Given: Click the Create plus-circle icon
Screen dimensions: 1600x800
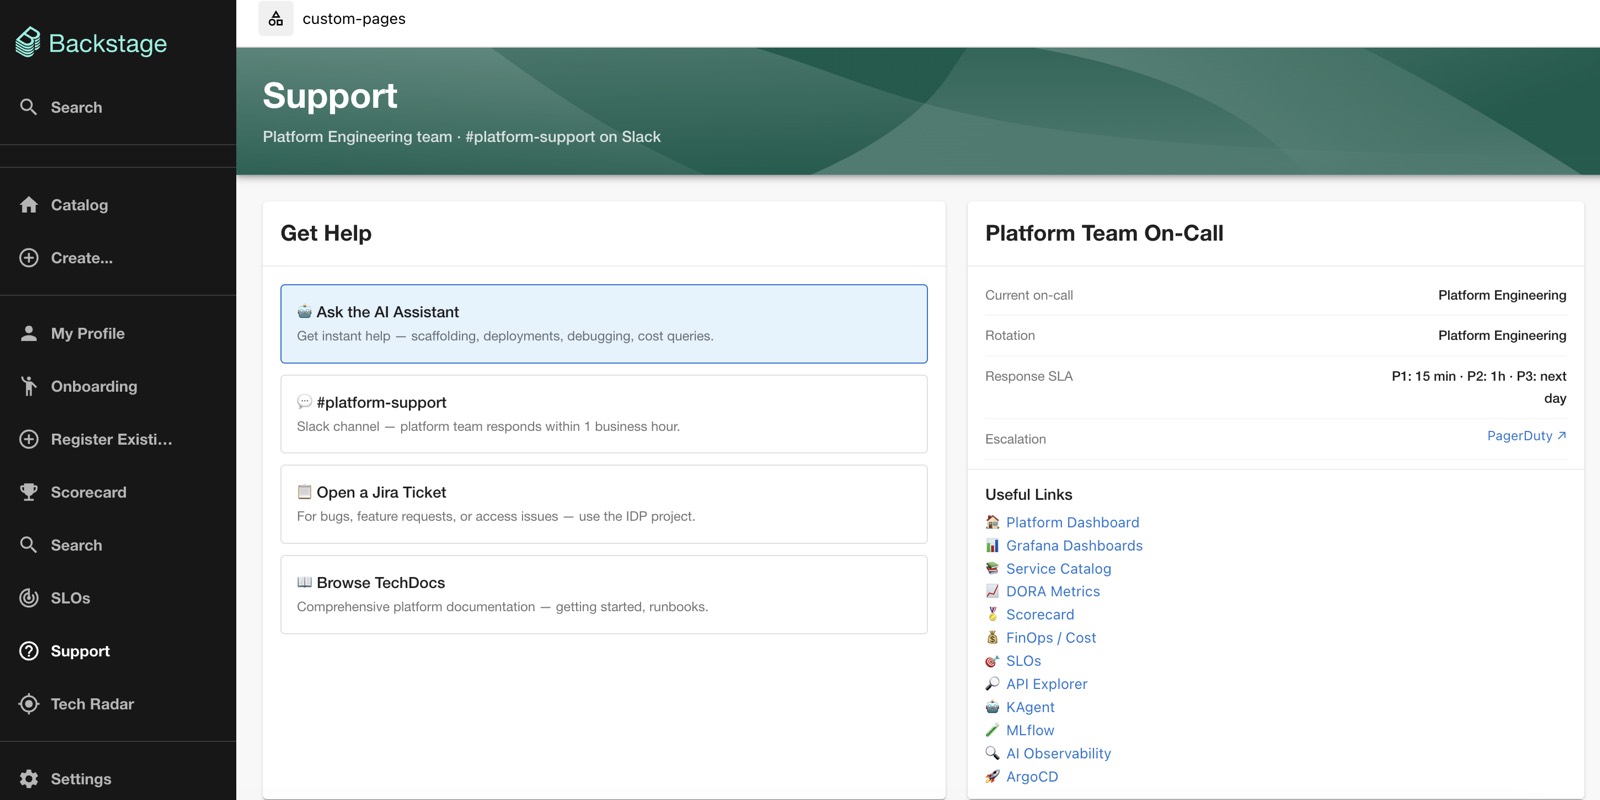Looking at the screenshot, I should point(29,258).
